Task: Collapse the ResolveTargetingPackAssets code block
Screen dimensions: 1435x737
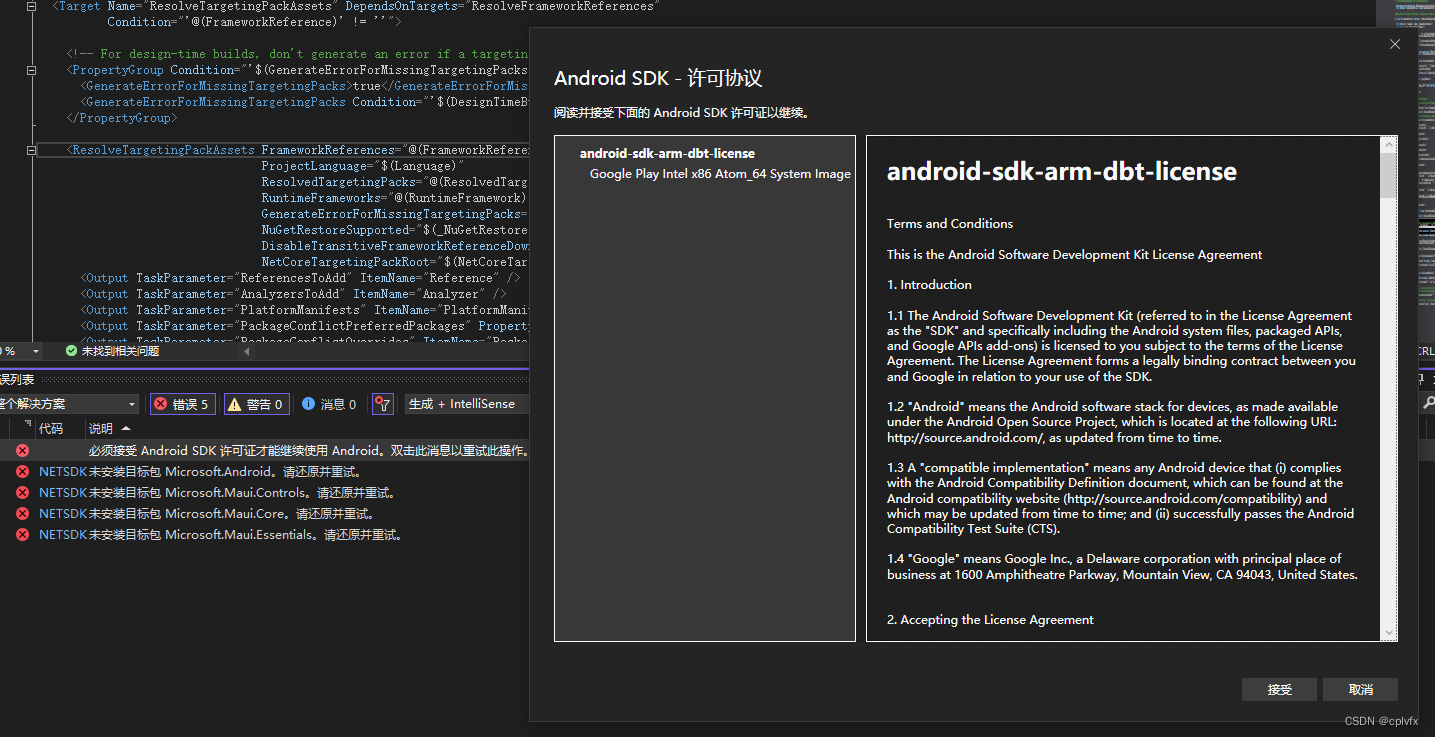Action: pyautogui.click(x=30, y=149)
